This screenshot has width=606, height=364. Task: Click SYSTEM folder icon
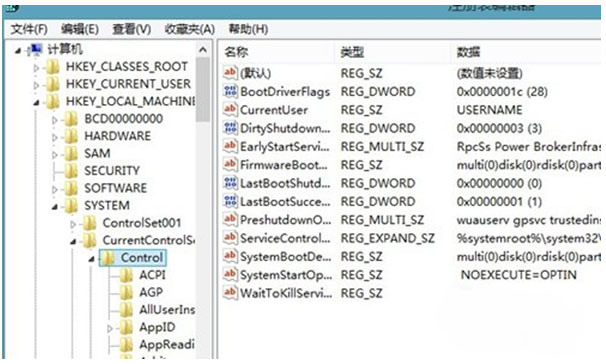71,206
